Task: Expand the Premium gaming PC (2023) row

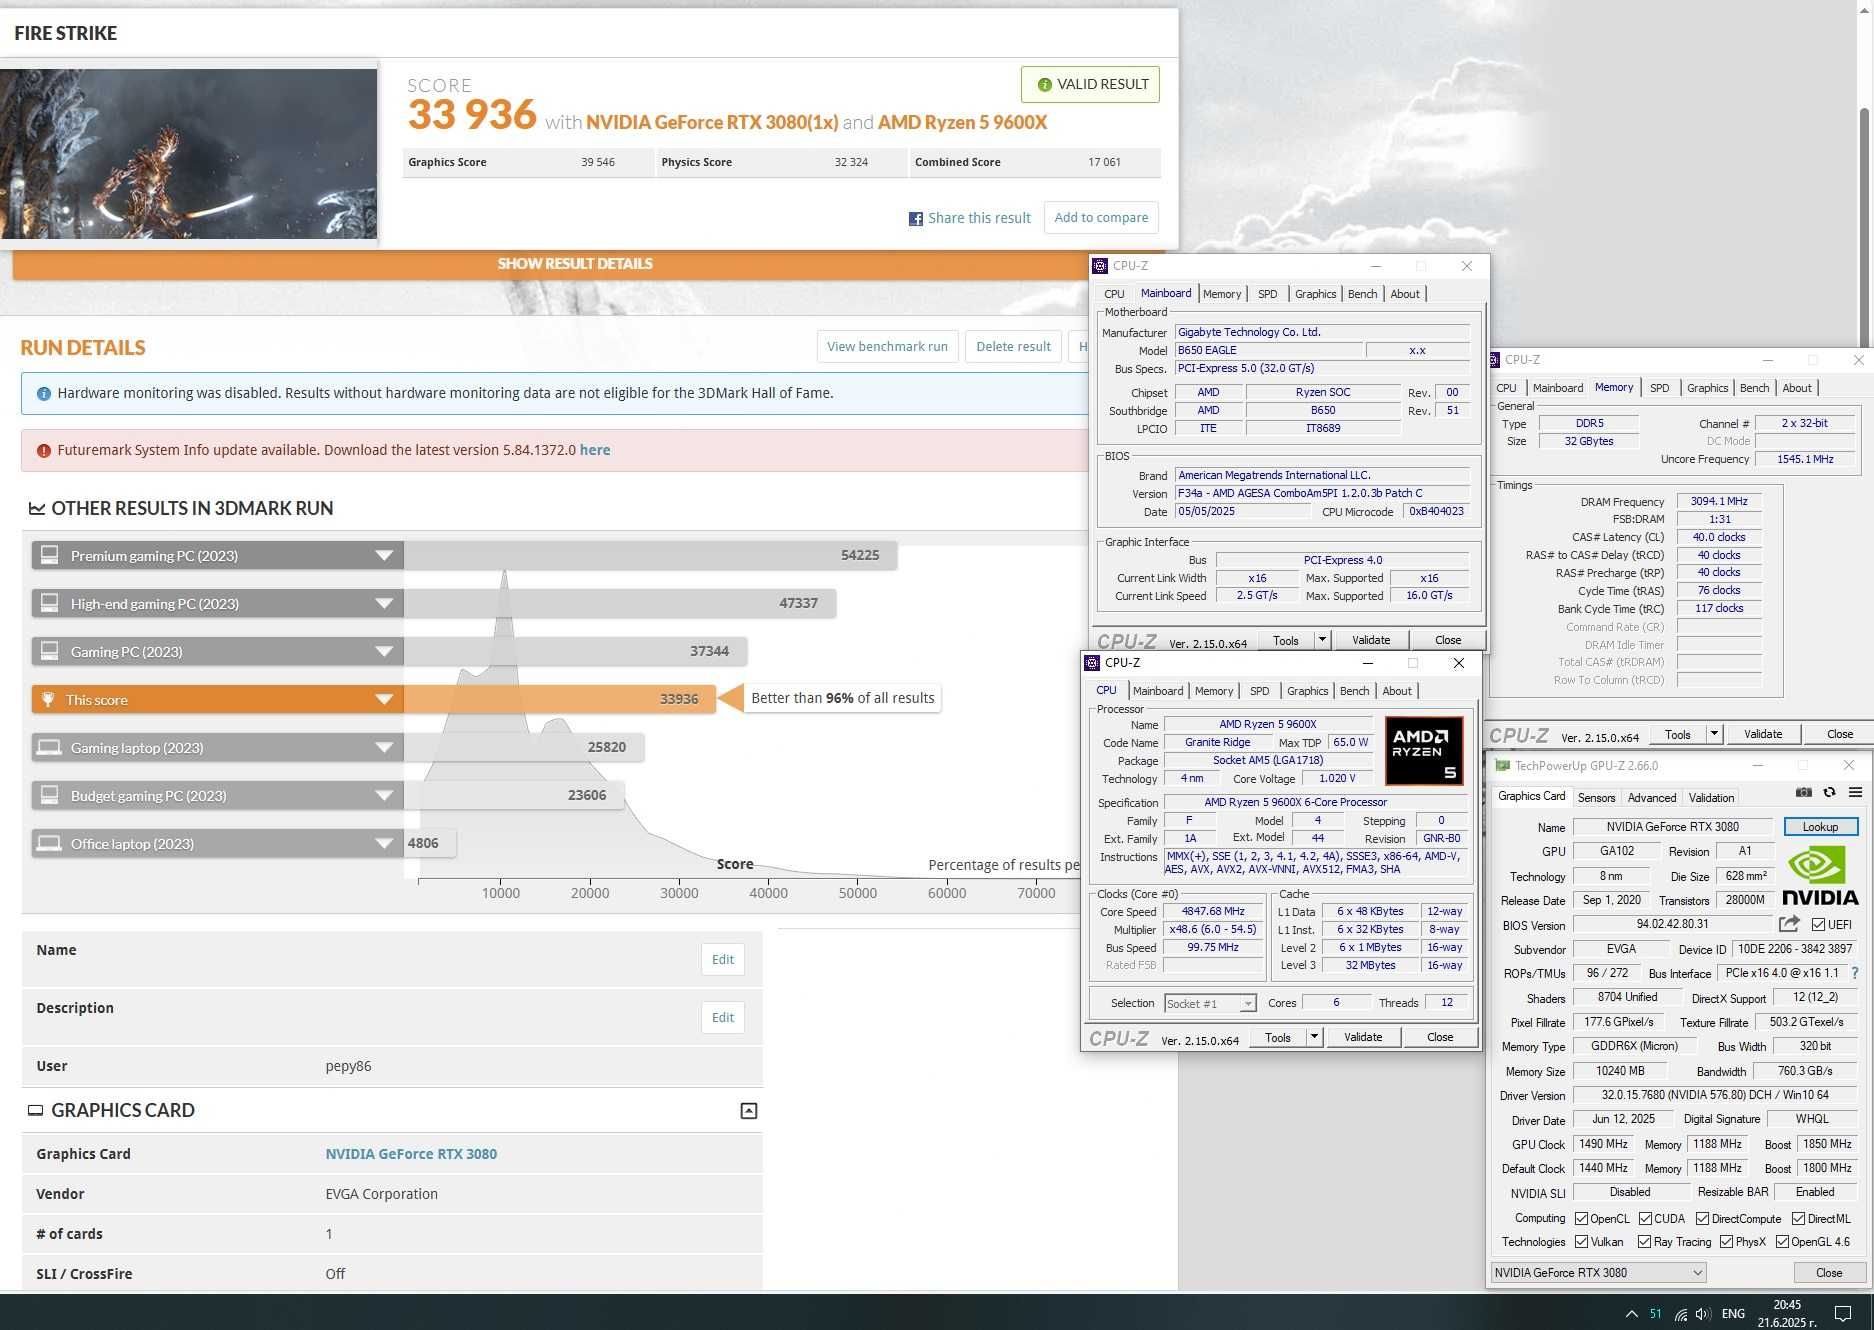Action: coord(384,556)
